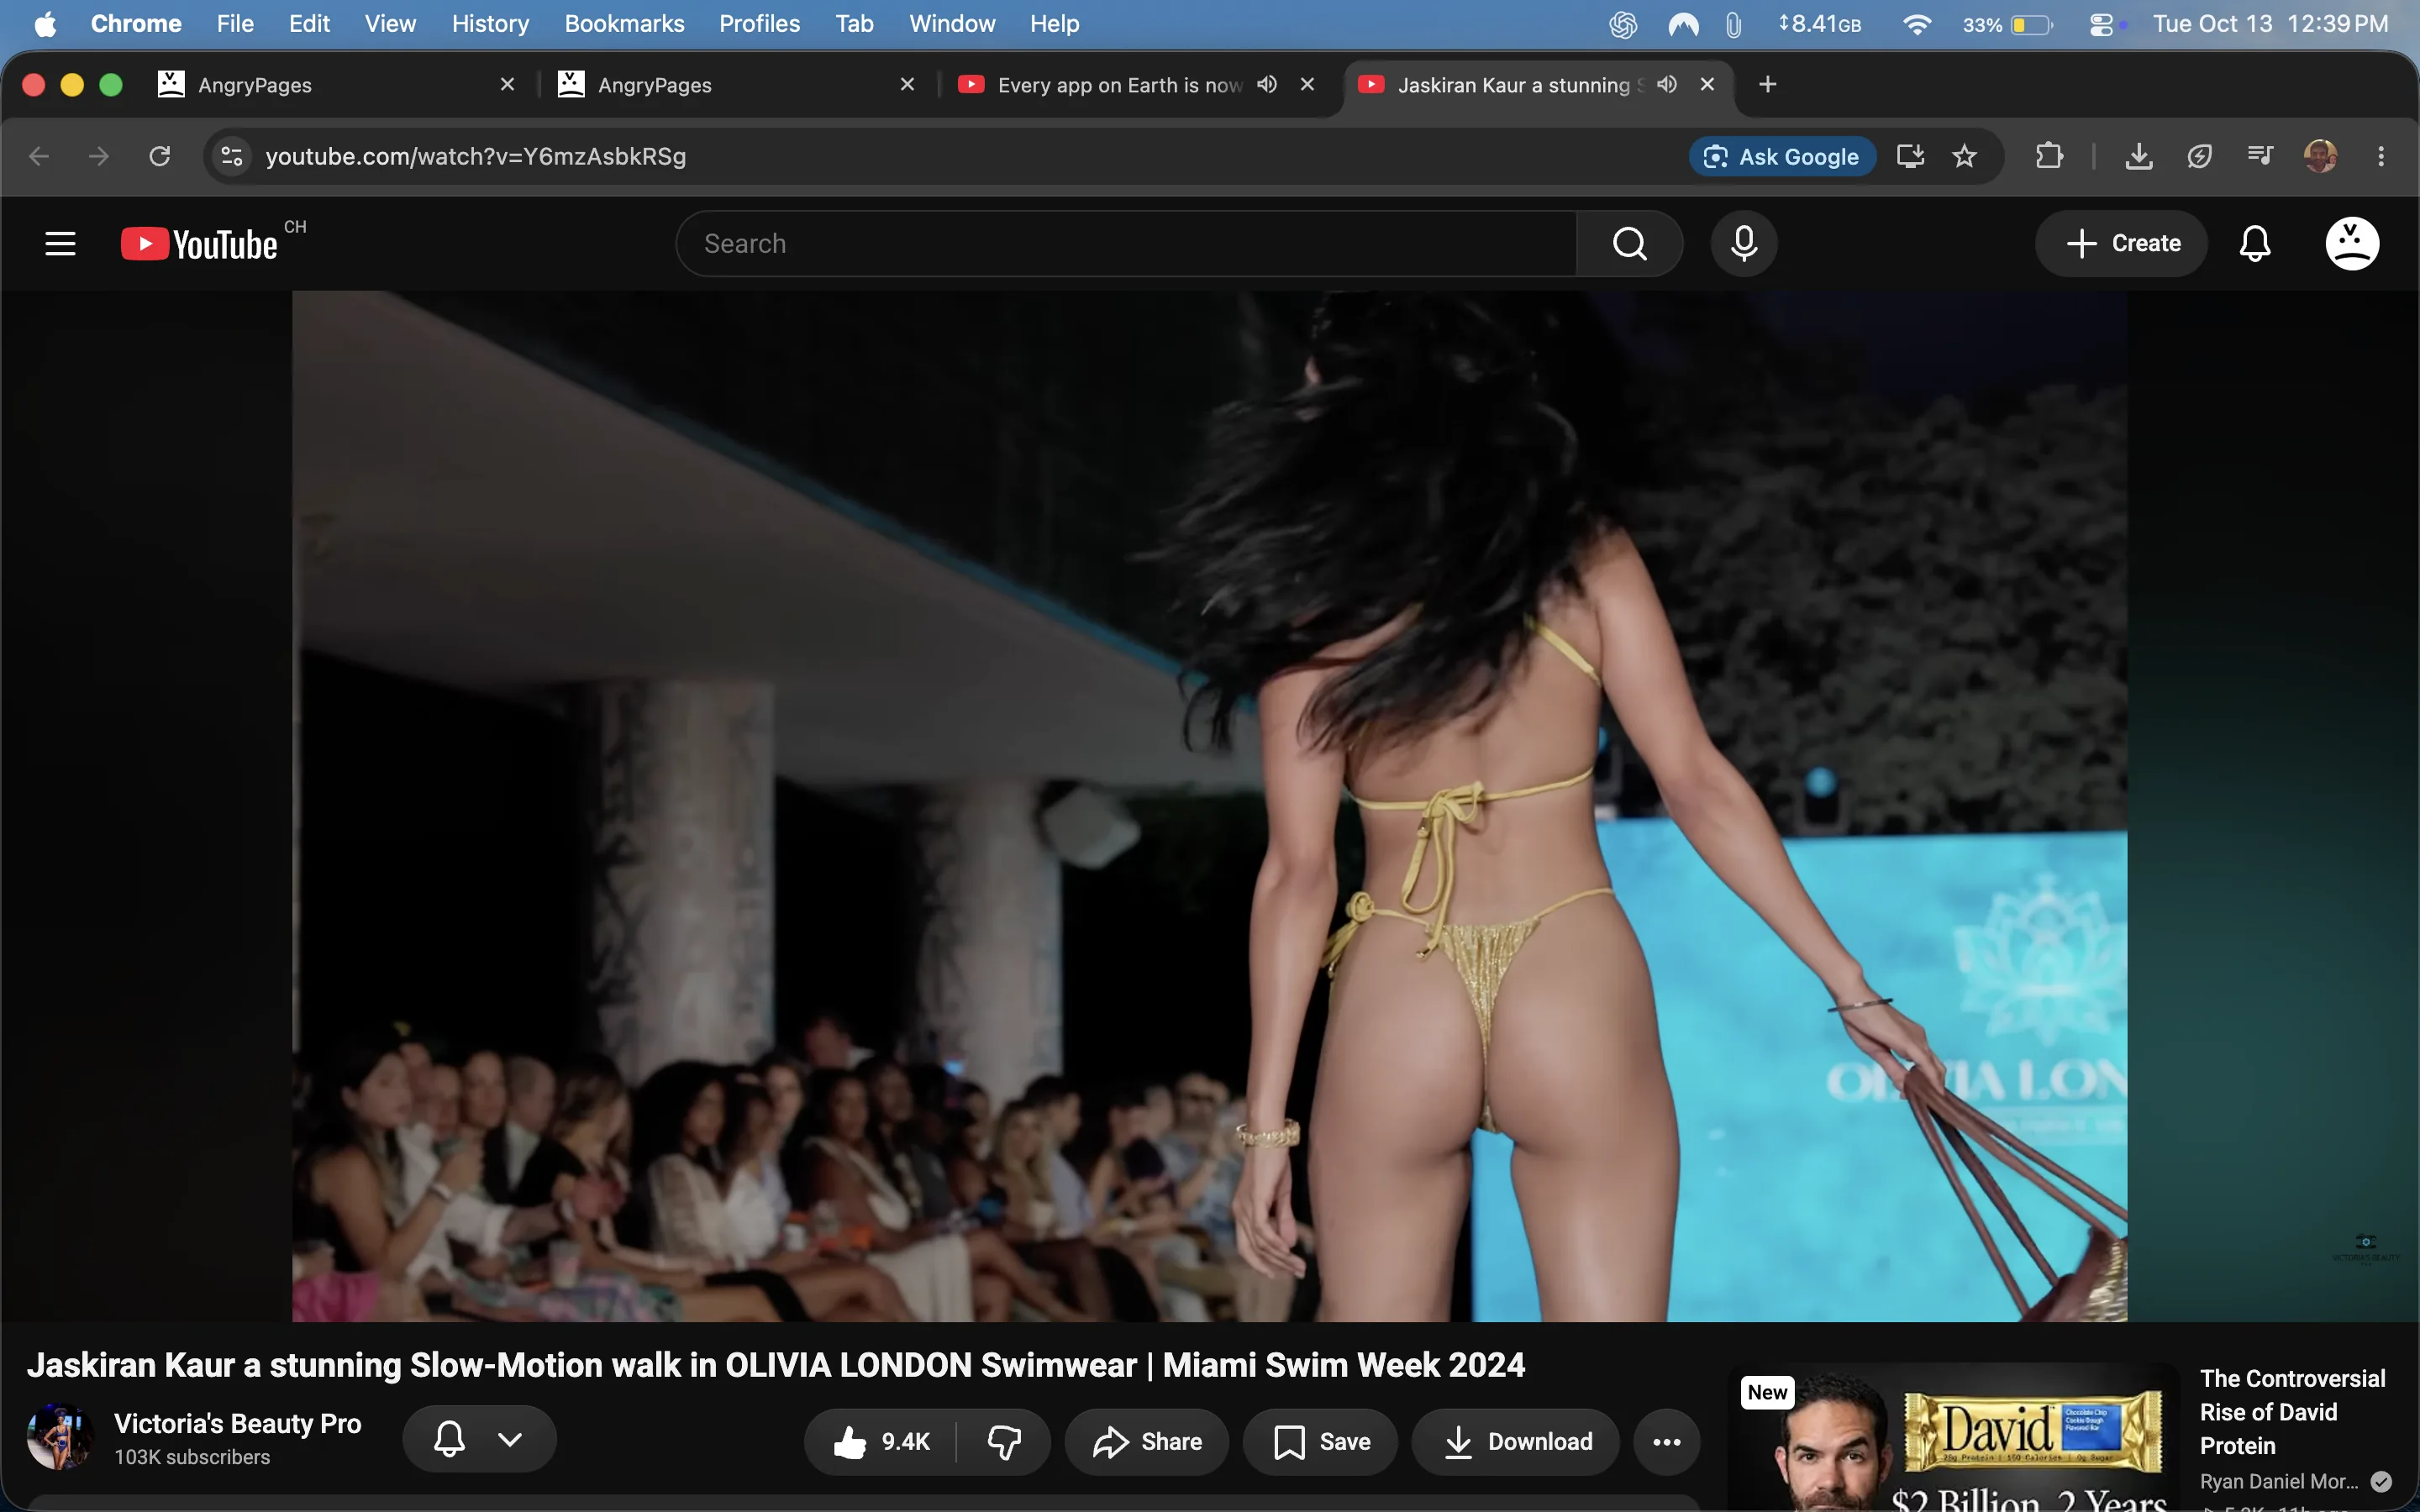The image size is (2420, 1512).
Task: Open the David Protein video thumbnail
Action: pos(1955,1438)
